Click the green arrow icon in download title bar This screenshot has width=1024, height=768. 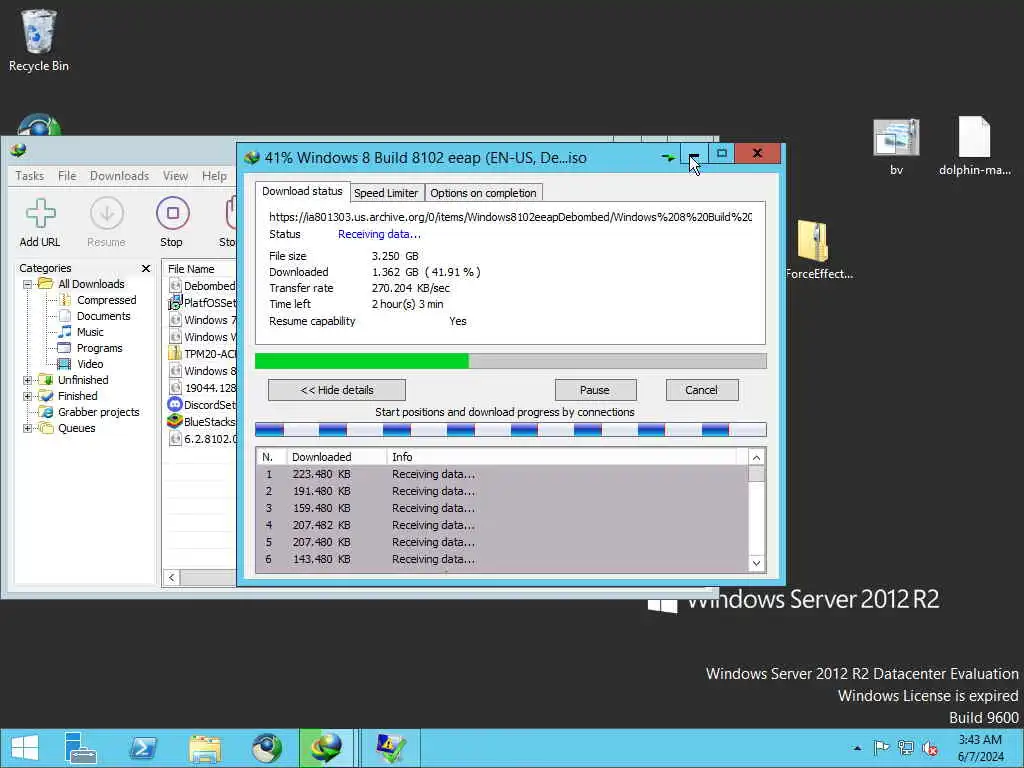668,157
